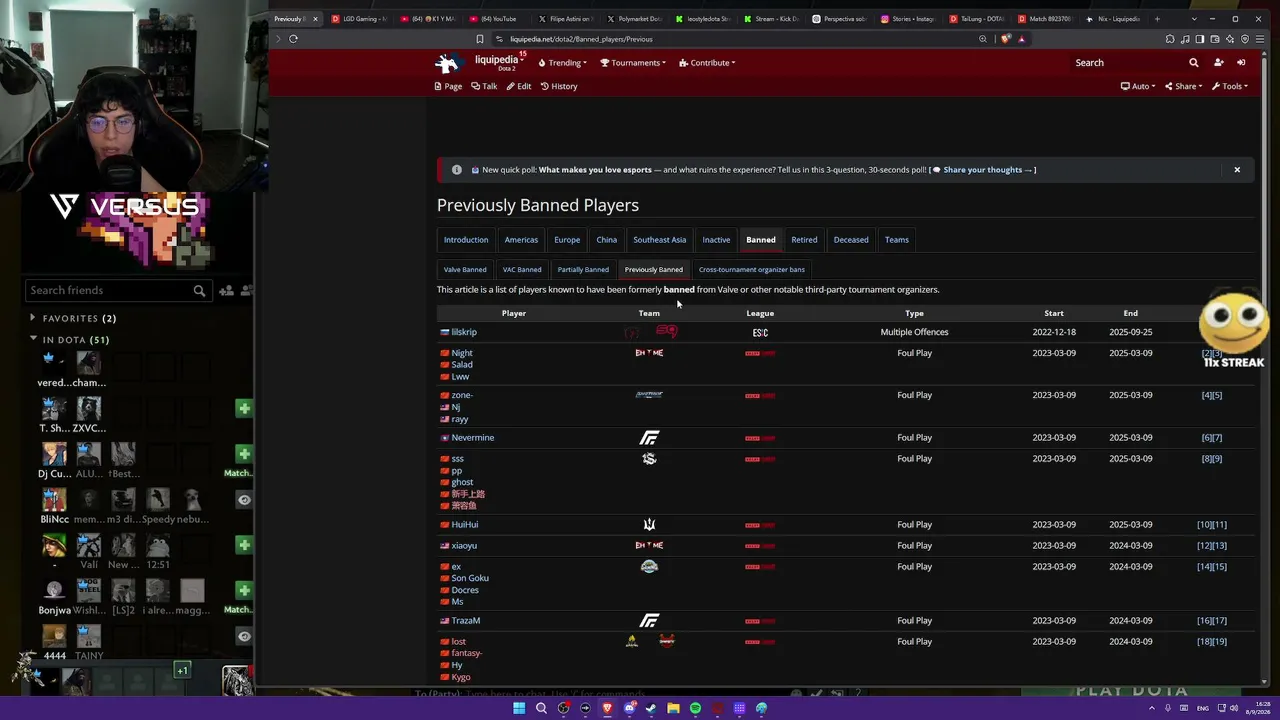Open the Auto theme dropdown

(1138, 86)
